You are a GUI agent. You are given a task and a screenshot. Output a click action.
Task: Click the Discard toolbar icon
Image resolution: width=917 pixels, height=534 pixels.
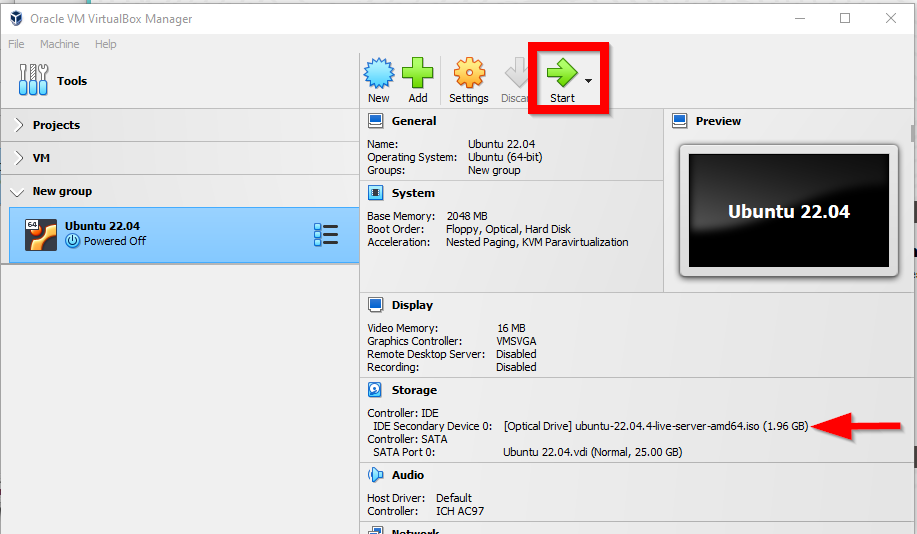tap(516, 73)
